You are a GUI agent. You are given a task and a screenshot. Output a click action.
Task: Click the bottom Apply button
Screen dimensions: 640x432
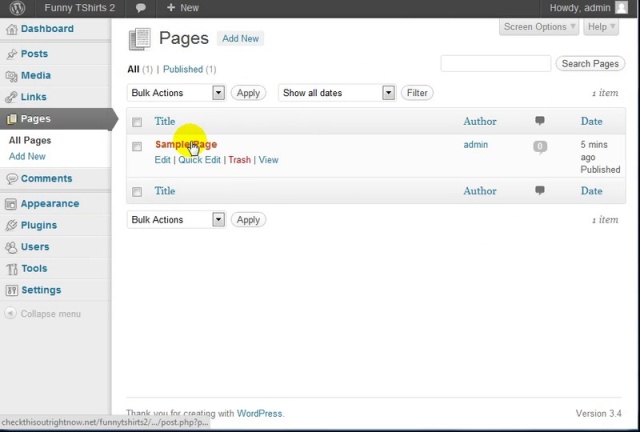click(x=248, y=220)
